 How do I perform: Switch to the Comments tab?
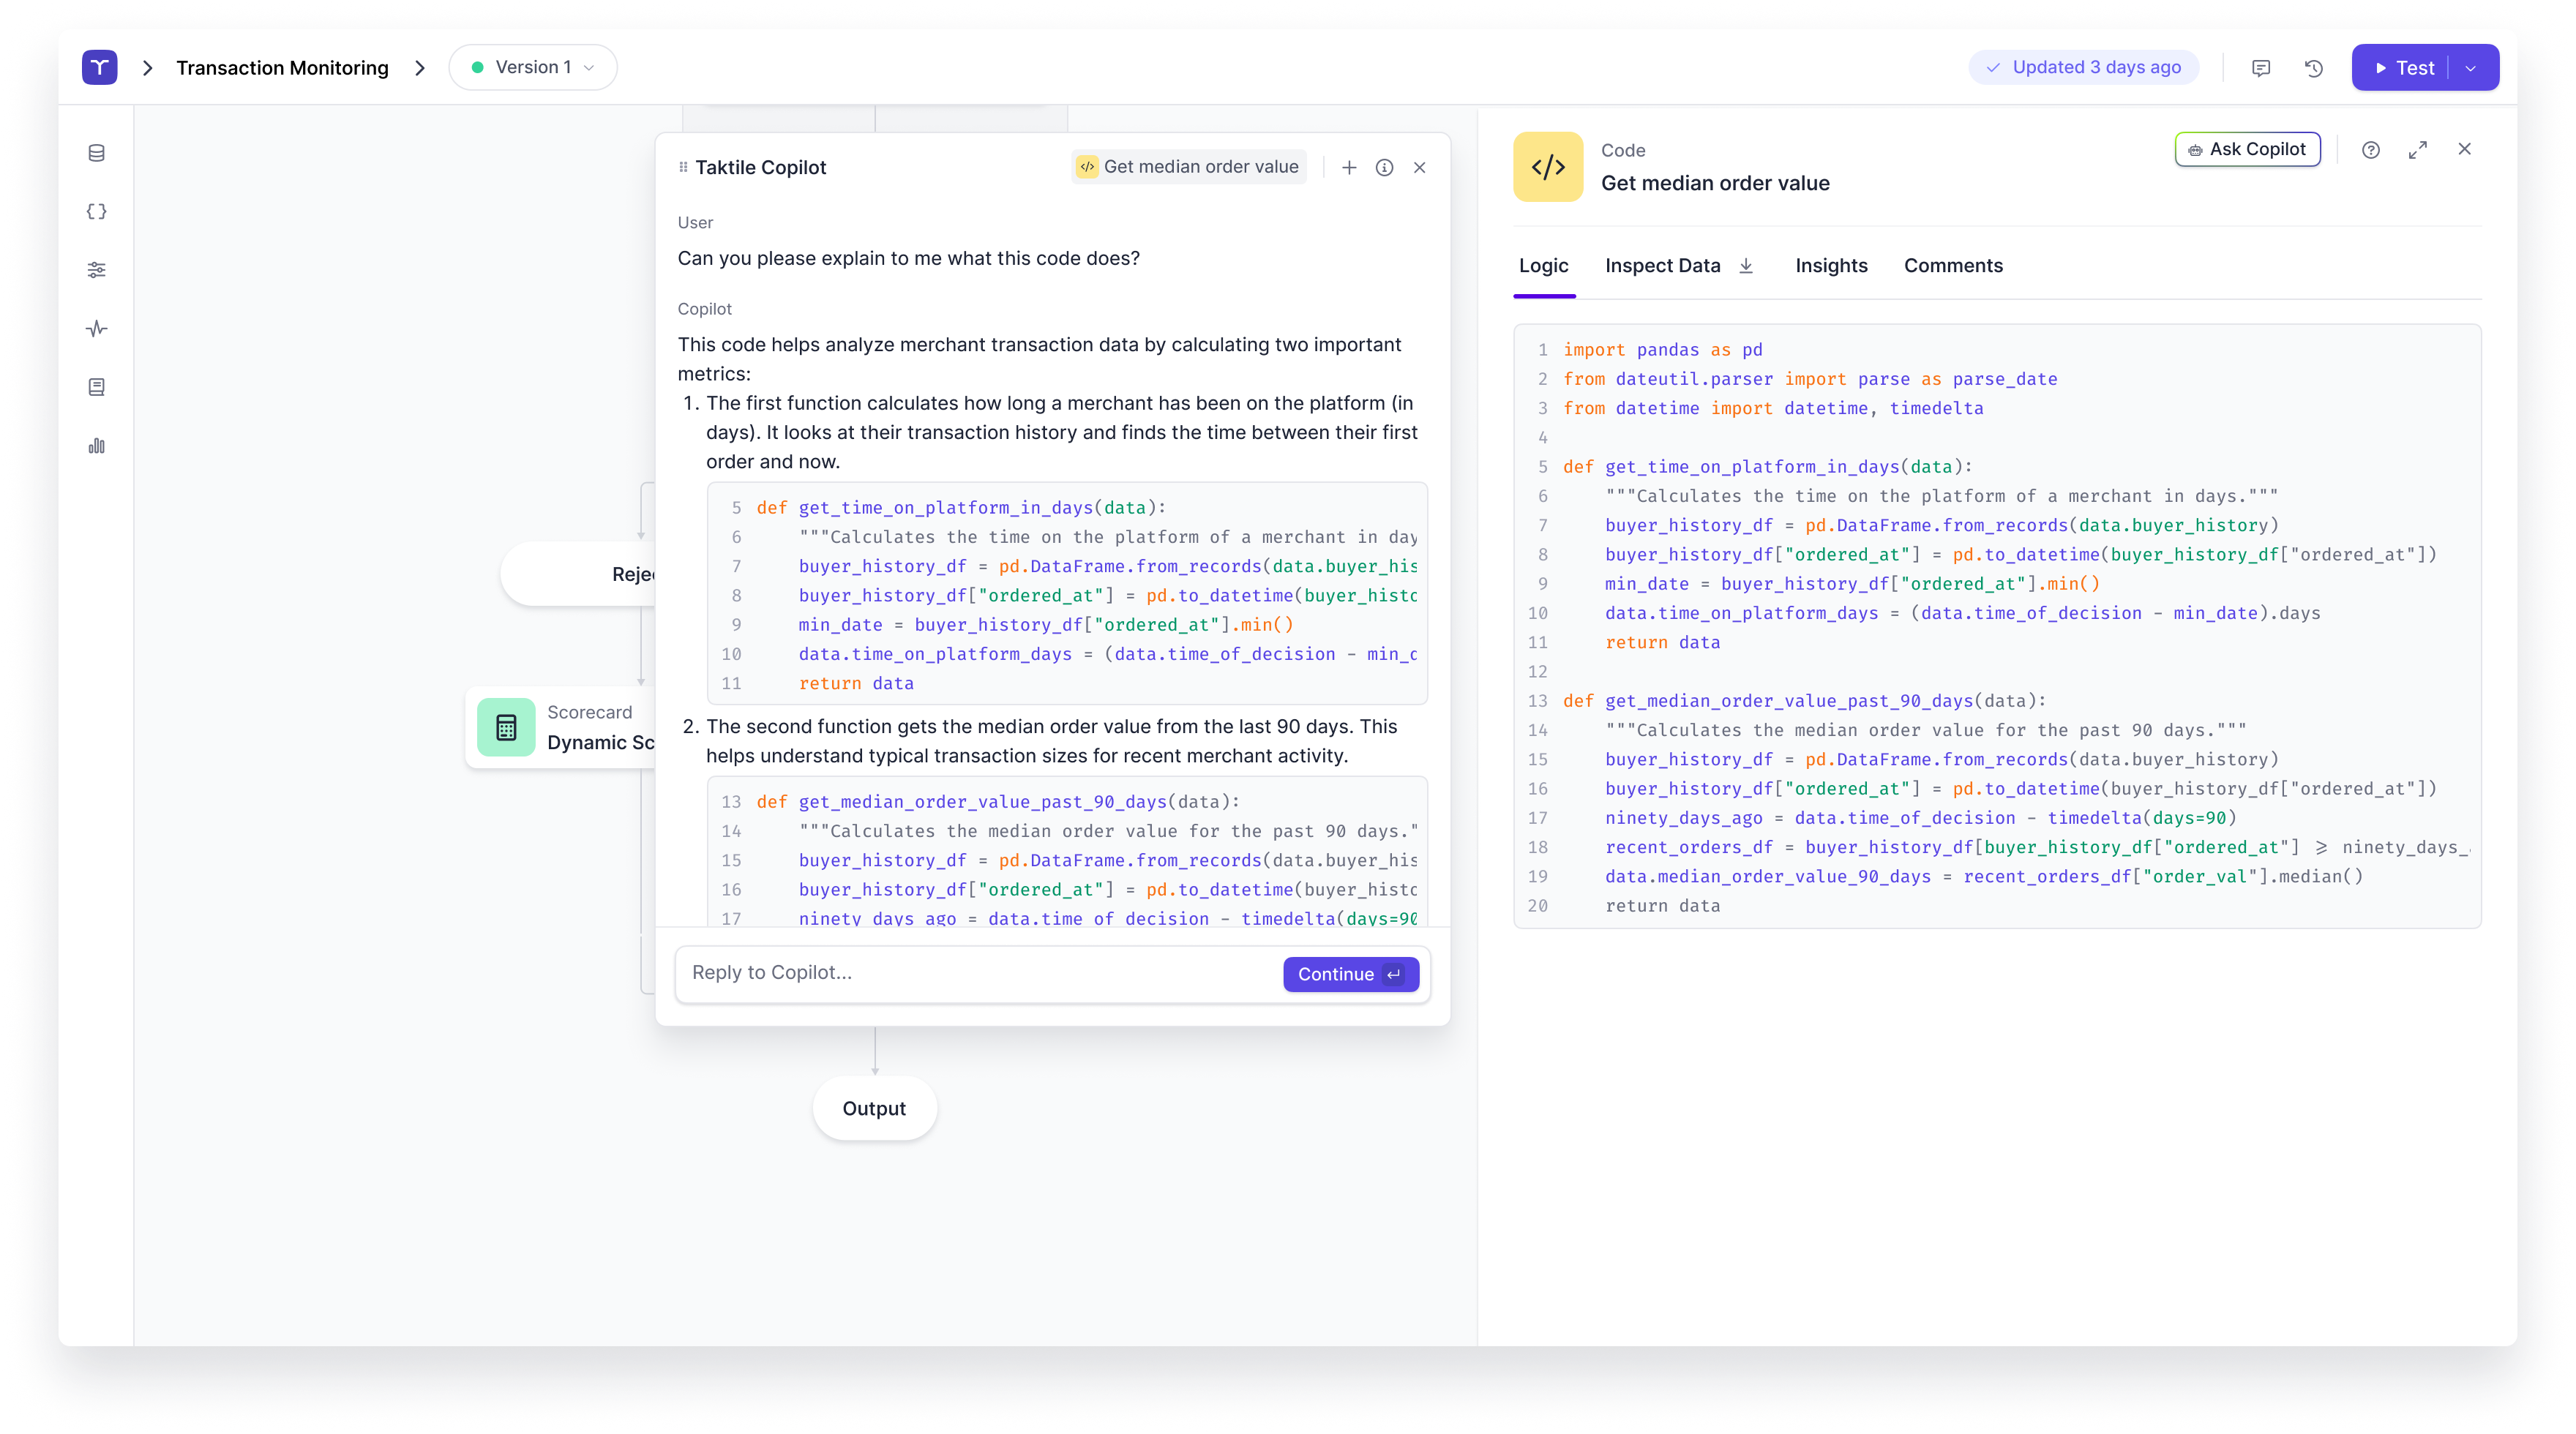pyautogui.click(x=1952, y=266)
